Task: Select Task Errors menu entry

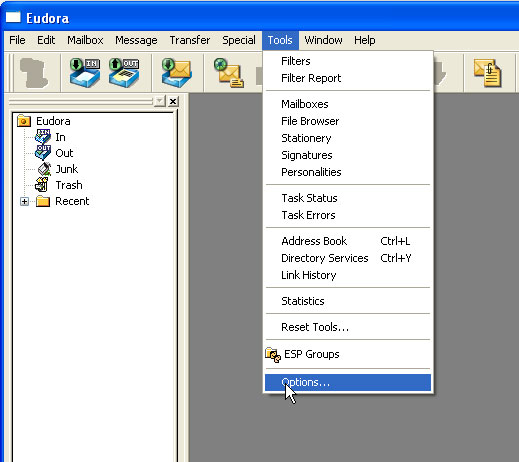Action: pyautogui.click(x=348, y=215)
